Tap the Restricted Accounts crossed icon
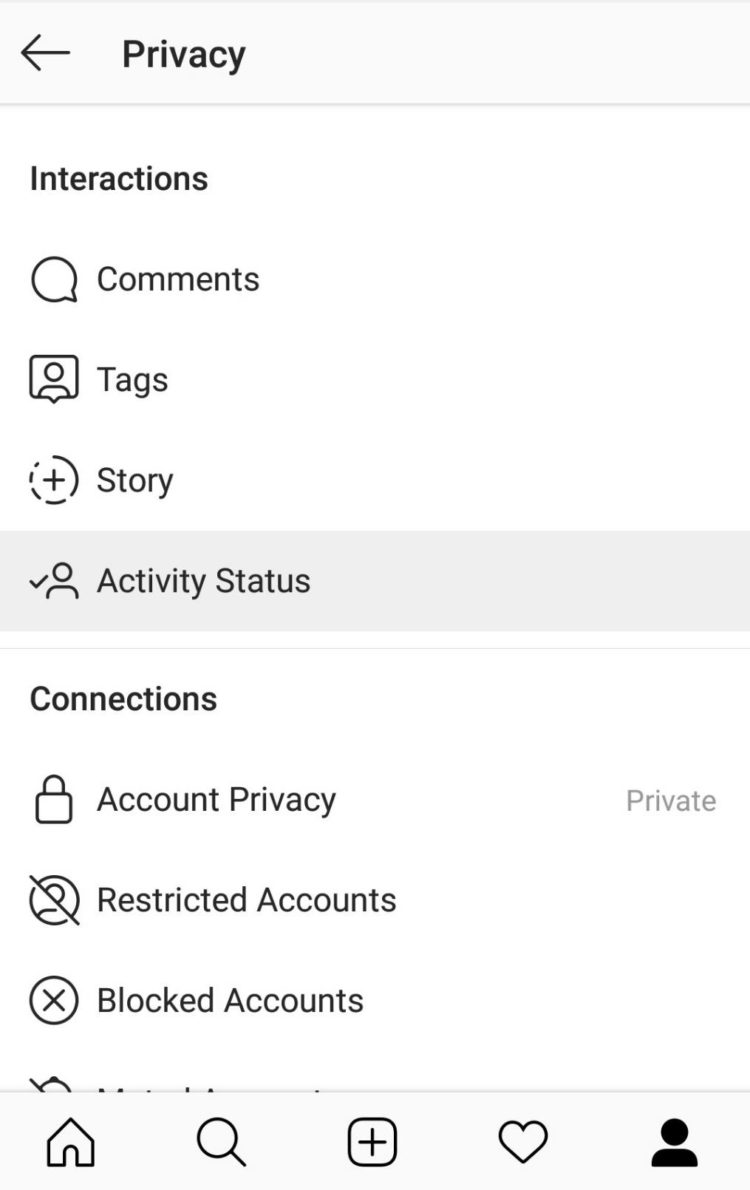750x1190 pixels. point(54,900)
